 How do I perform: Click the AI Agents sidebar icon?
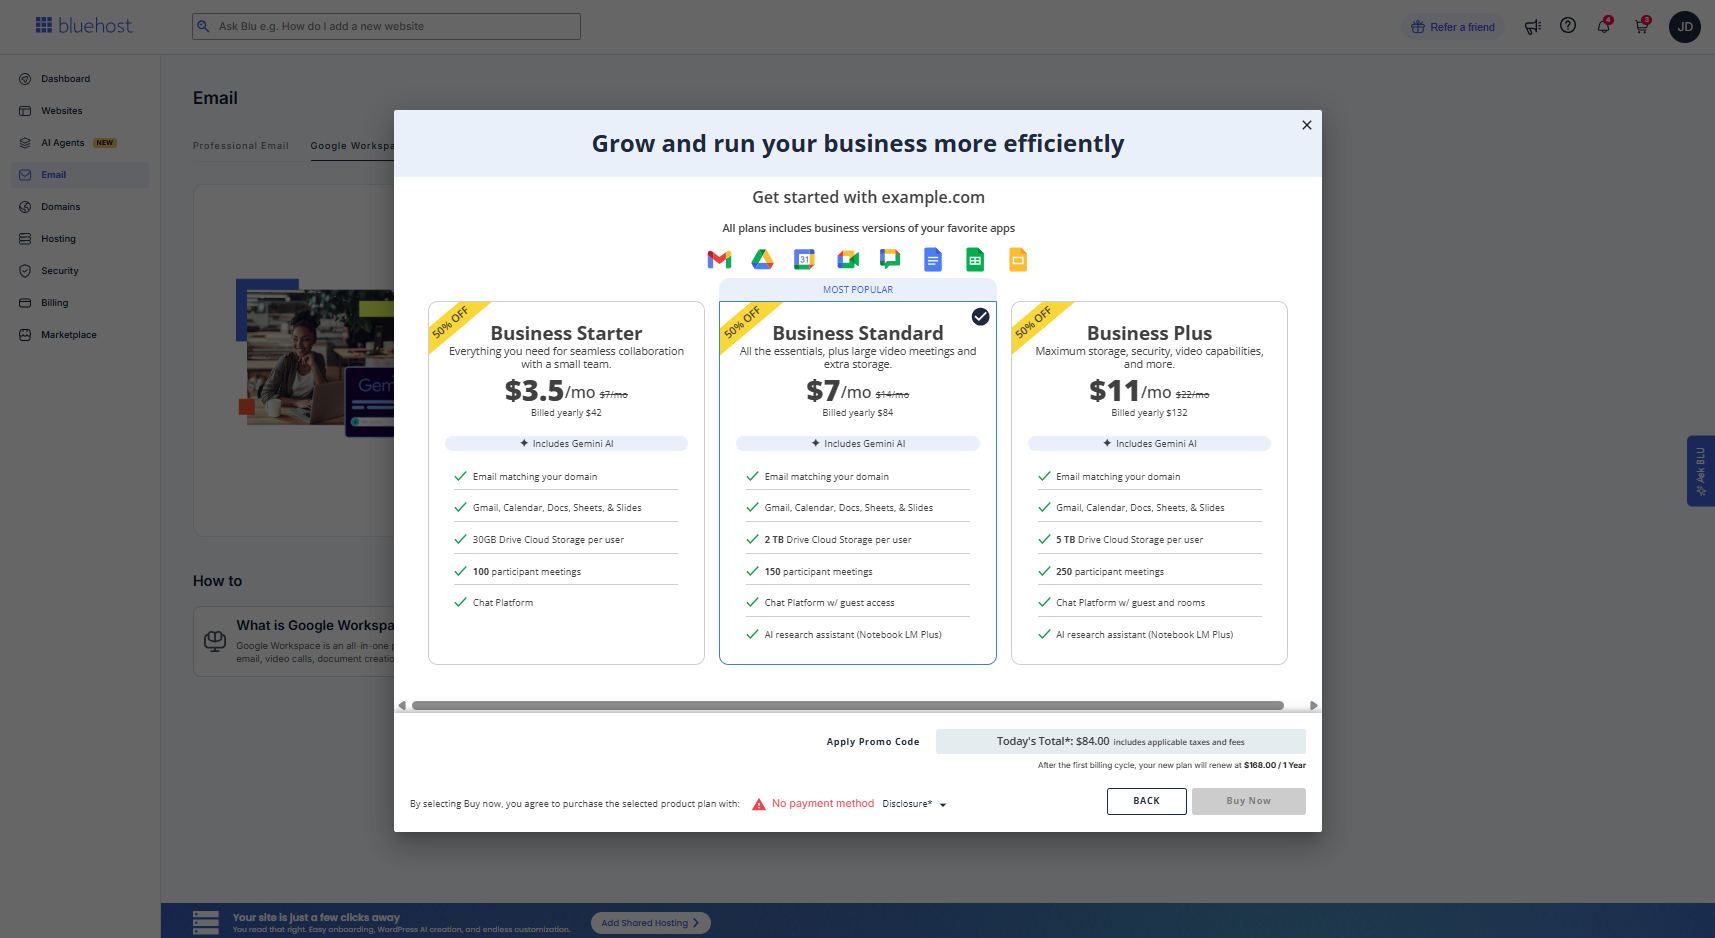pos(25,143)
